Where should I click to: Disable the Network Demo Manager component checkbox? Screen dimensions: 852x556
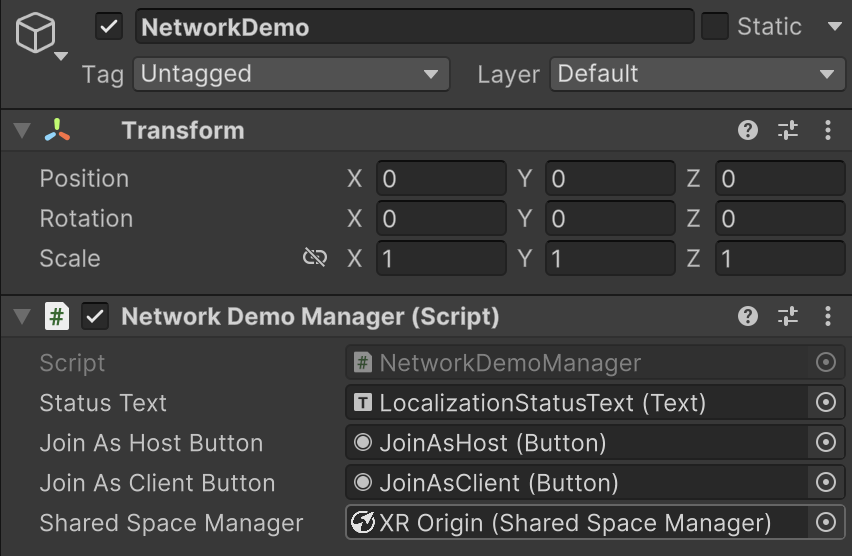pos(95,316)
